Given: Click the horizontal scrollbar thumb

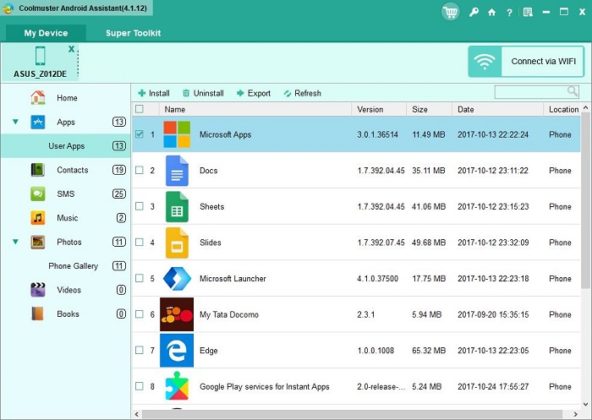Looking at the screenshot, I should pos(352,414).
